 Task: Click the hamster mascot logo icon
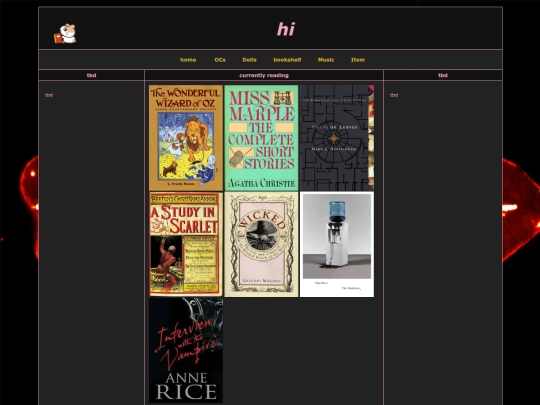[x=65, y=33]
